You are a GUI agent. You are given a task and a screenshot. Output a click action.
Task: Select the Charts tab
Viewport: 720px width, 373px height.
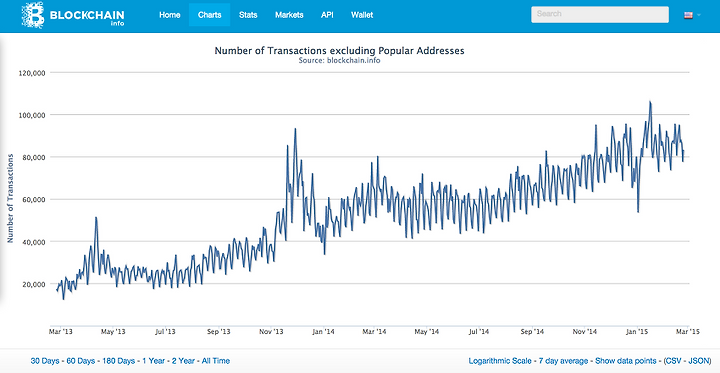209,15
